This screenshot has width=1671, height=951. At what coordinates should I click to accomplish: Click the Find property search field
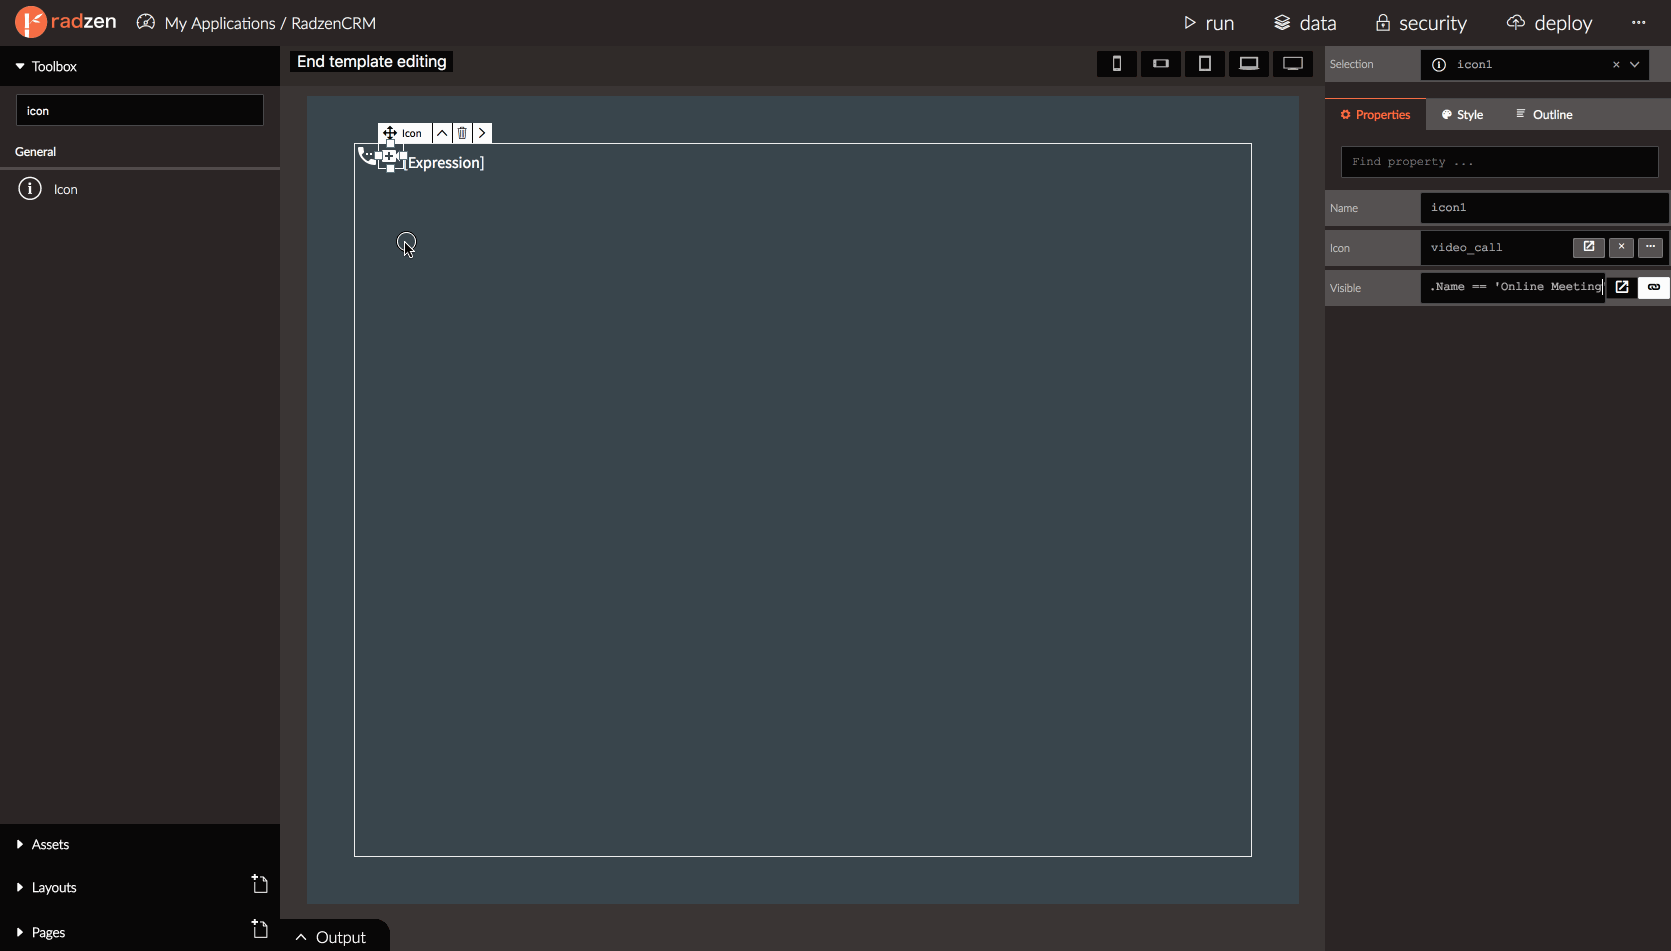click(1498, 162)
